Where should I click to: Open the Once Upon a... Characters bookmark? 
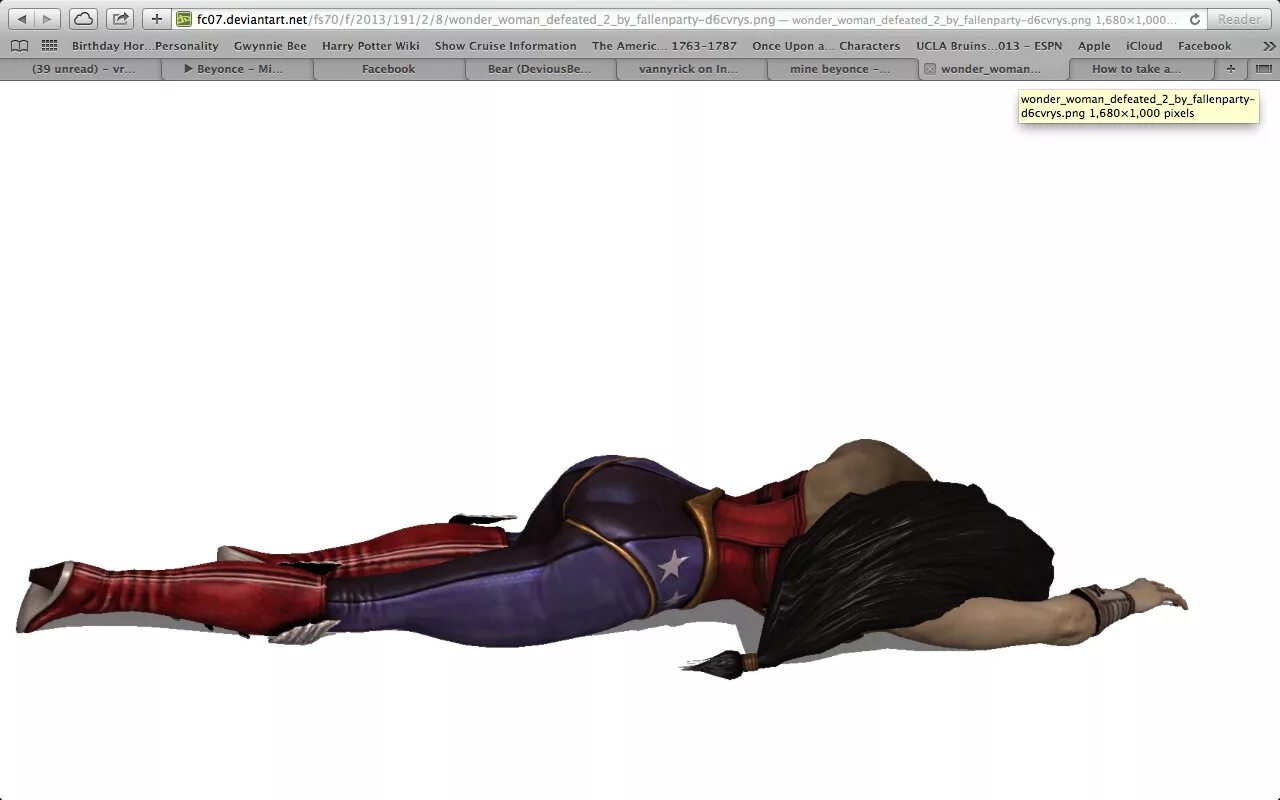[826, 46]
